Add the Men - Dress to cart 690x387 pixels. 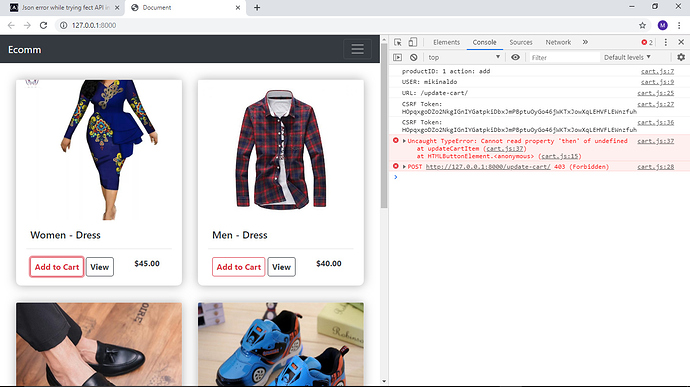pos(239,267)
